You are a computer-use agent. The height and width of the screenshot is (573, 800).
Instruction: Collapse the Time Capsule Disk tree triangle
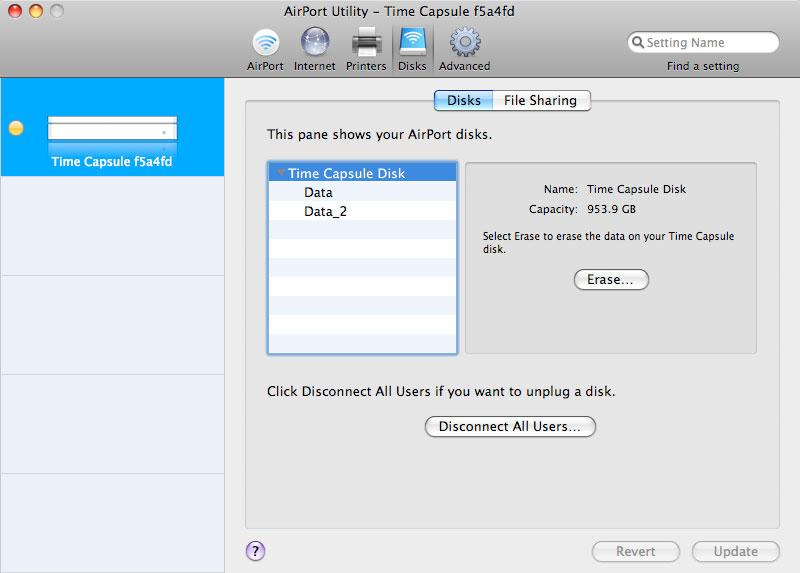(281, 173)
